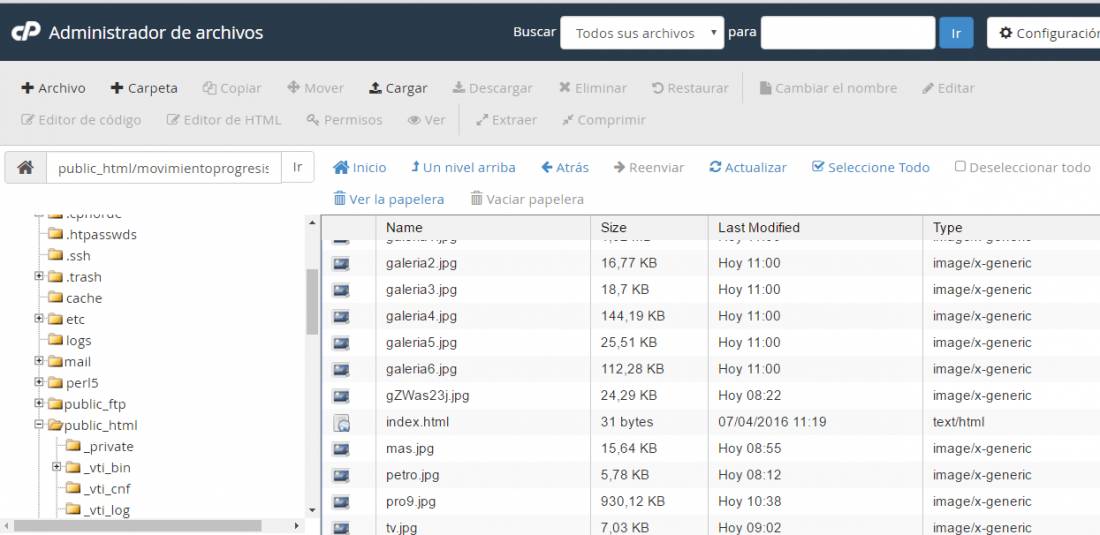Click the image icon for galeria2.jpg
Screen dimensions: 1100x535
(341, 264)
